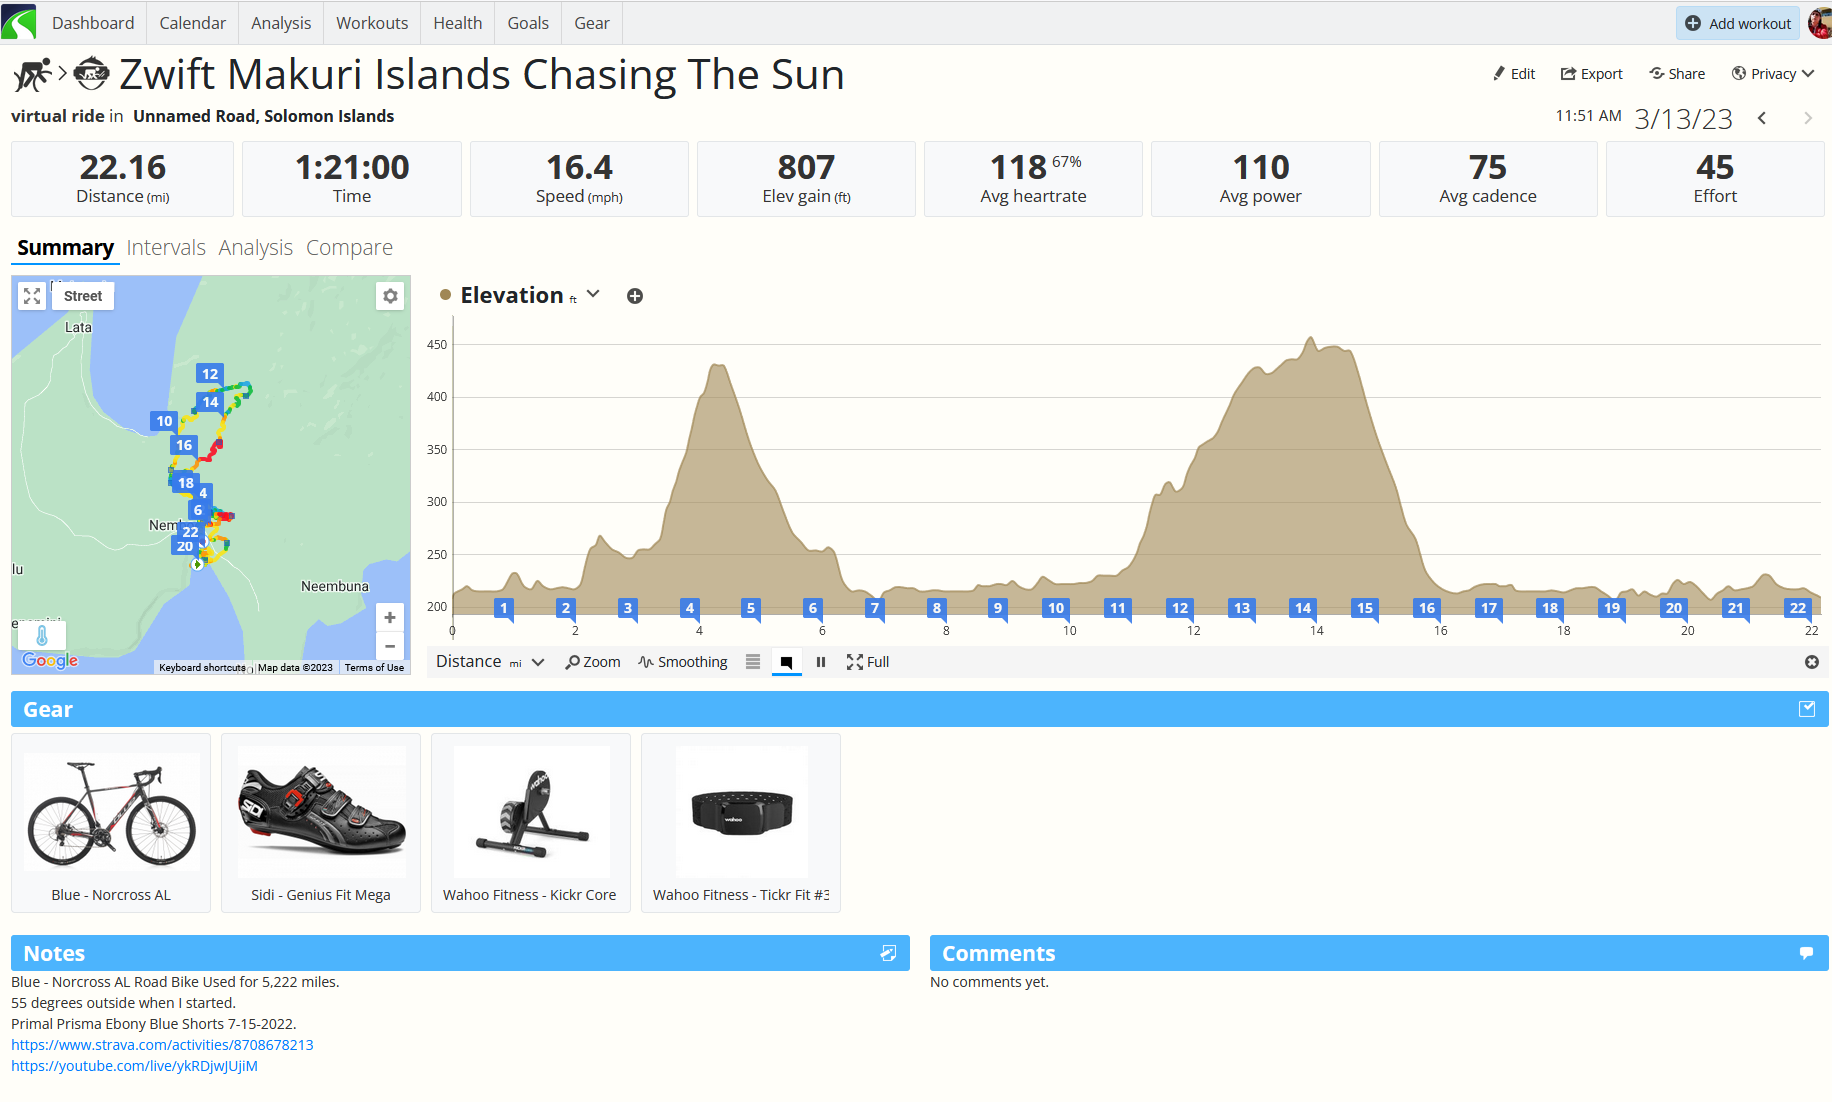Viewport: 1832px width, 1102px height.
Task: Close the chart toolbar with the X icon
Action: pyautogui.click(x=1811, y=662)
